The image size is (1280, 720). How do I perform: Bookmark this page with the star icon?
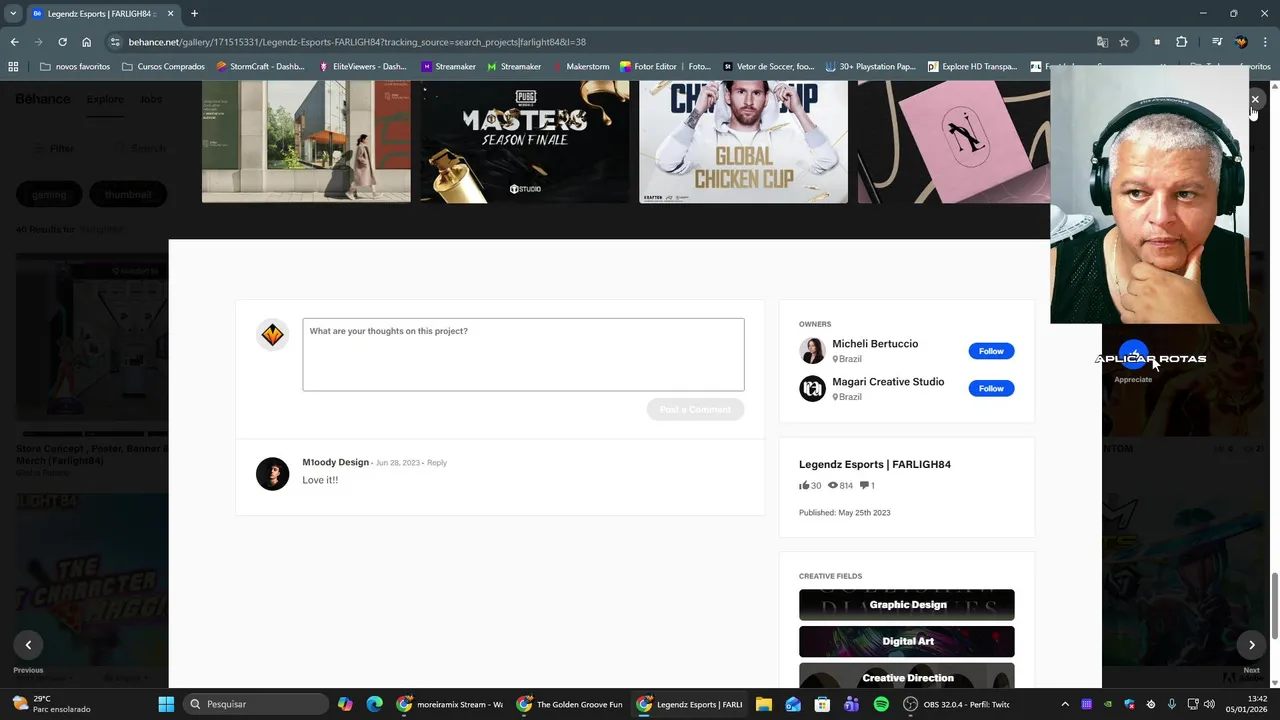pos(1124,42)
